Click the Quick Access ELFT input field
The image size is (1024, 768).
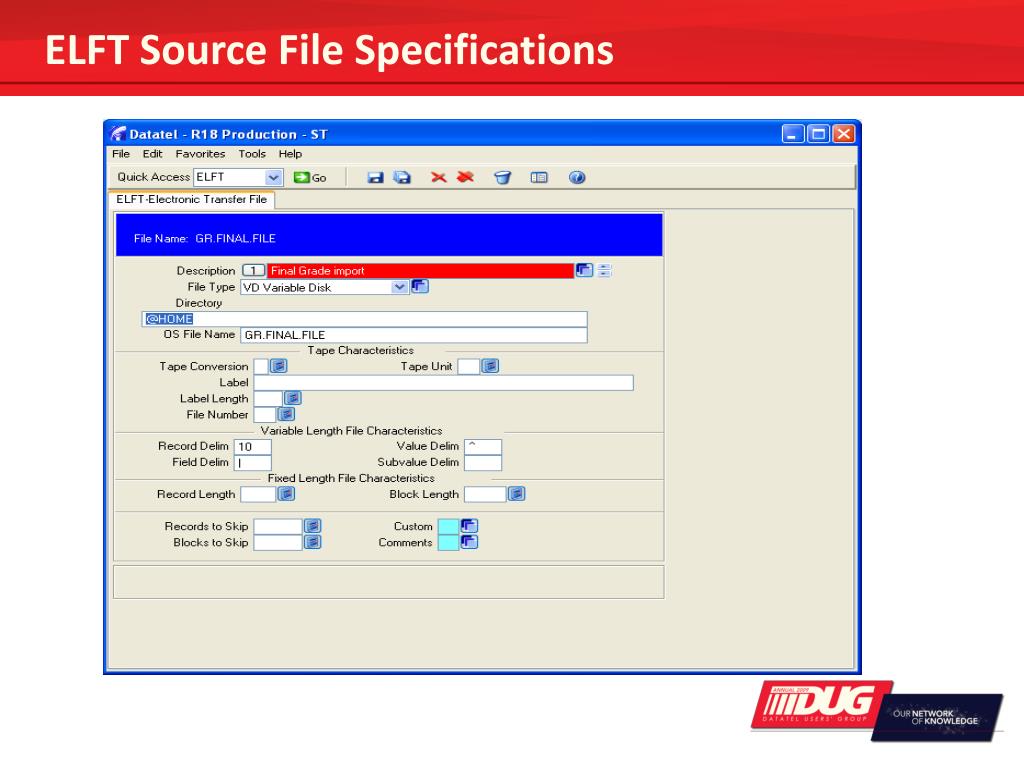pos(230,177)
